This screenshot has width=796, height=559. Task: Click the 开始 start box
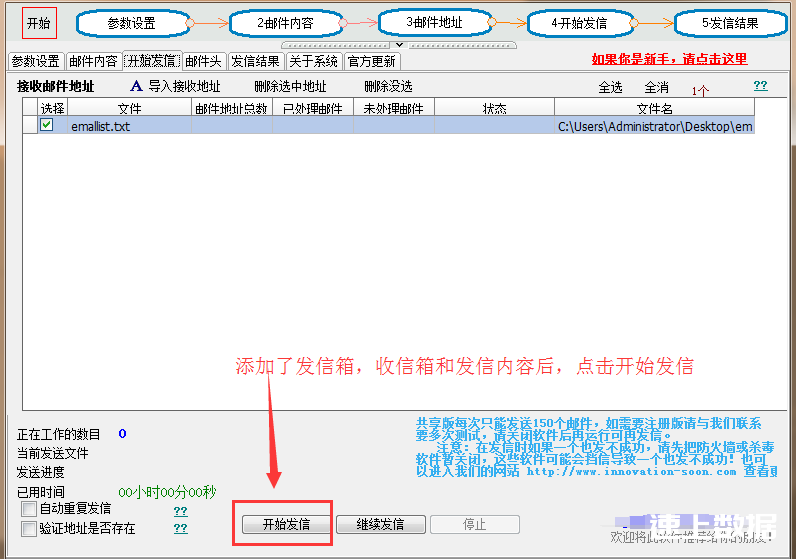(x=39, y=23)
